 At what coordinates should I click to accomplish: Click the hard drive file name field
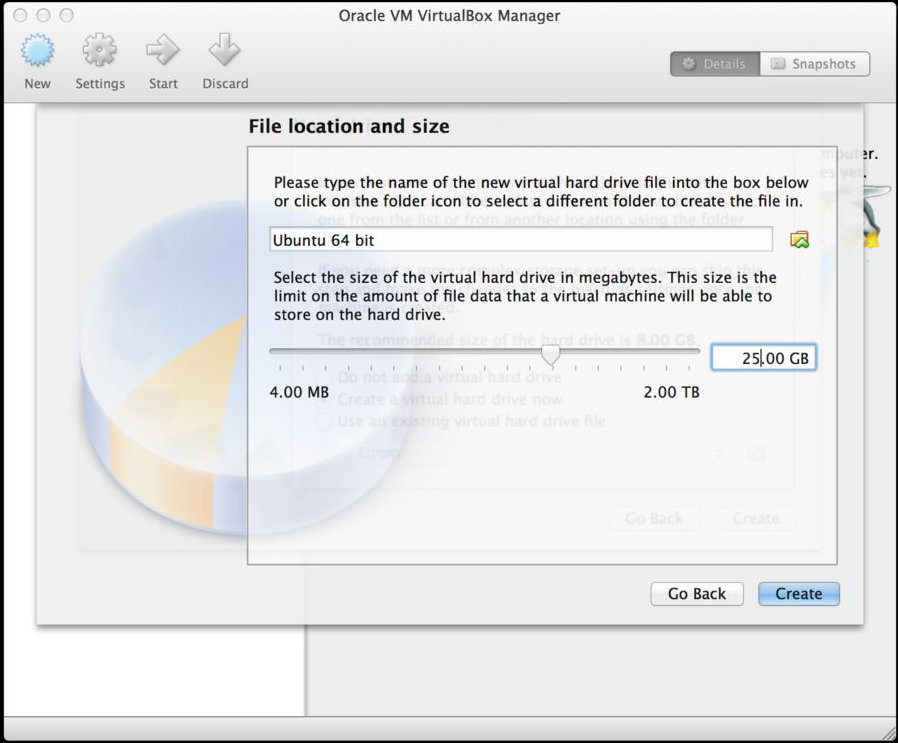(x=521, y=239)
